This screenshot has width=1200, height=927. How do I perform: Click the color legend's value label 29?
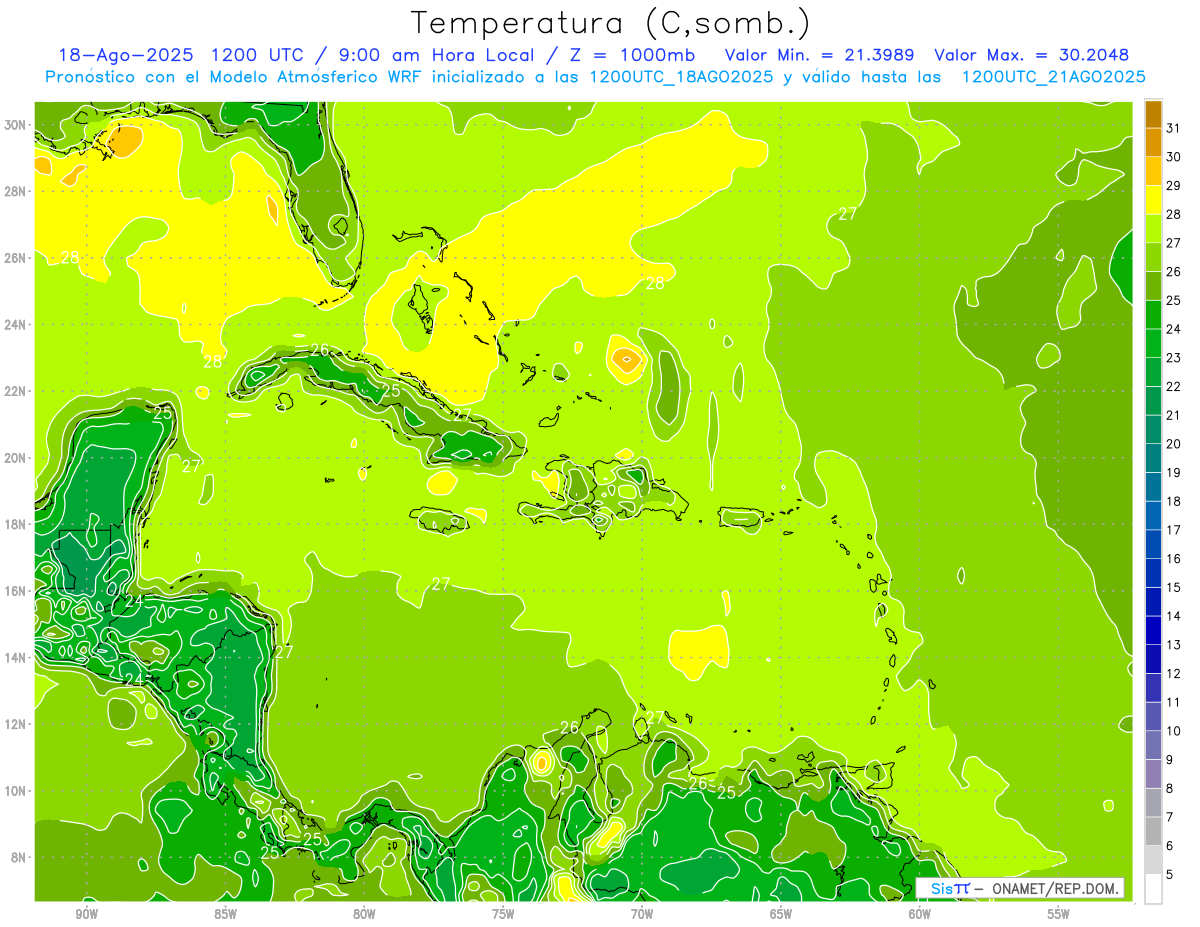tap(1174, 186)
